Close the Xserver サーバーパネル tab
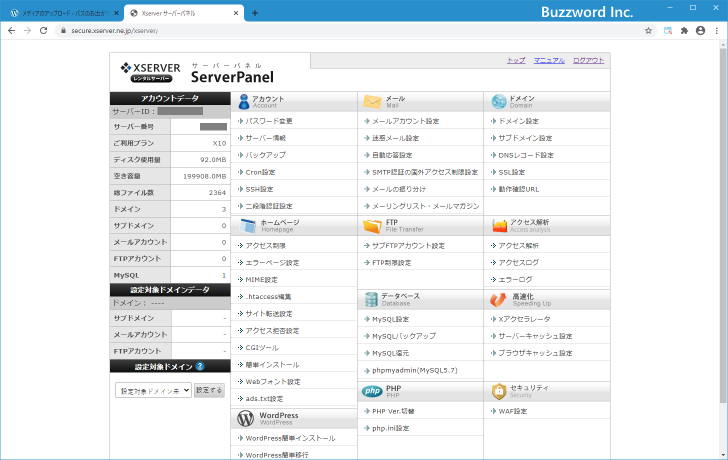The width and height of the screenshot is (728, 460). coord(236,13)
